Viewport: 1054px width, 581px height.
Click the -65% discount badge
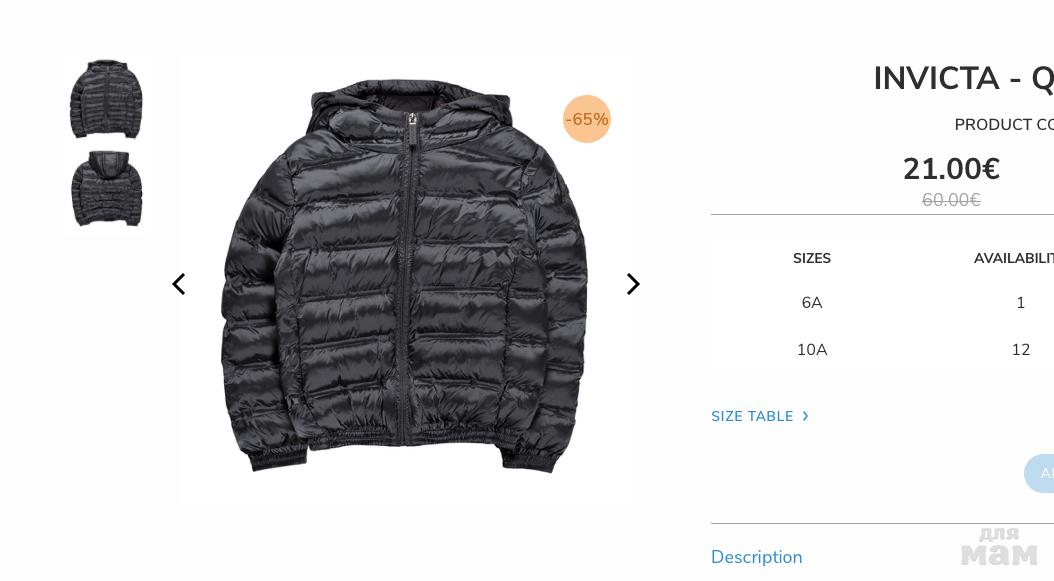click(x=587, y=119)
